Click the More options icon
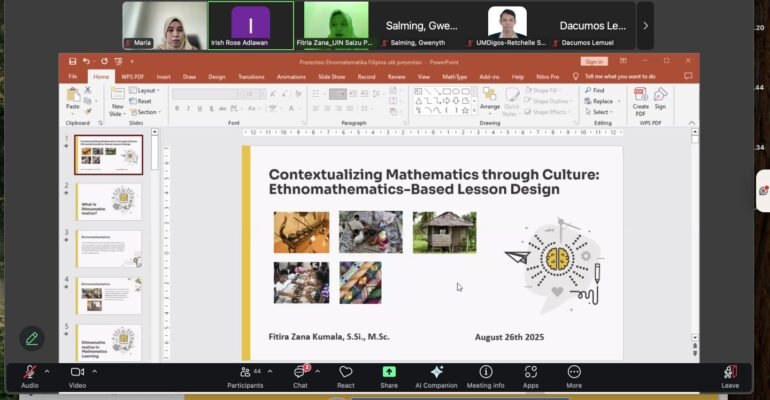The height and width of the screenshot is (400, 770). (574, 373)
